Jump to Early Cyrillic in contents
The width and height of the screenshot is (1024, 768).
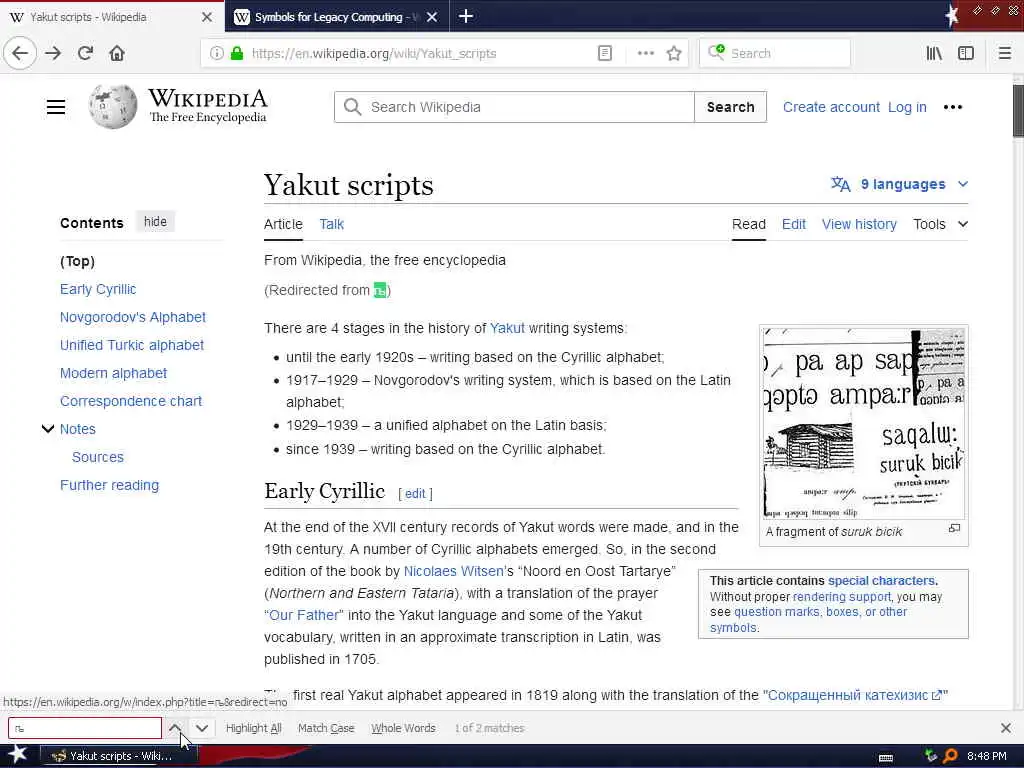pos(98,289)
